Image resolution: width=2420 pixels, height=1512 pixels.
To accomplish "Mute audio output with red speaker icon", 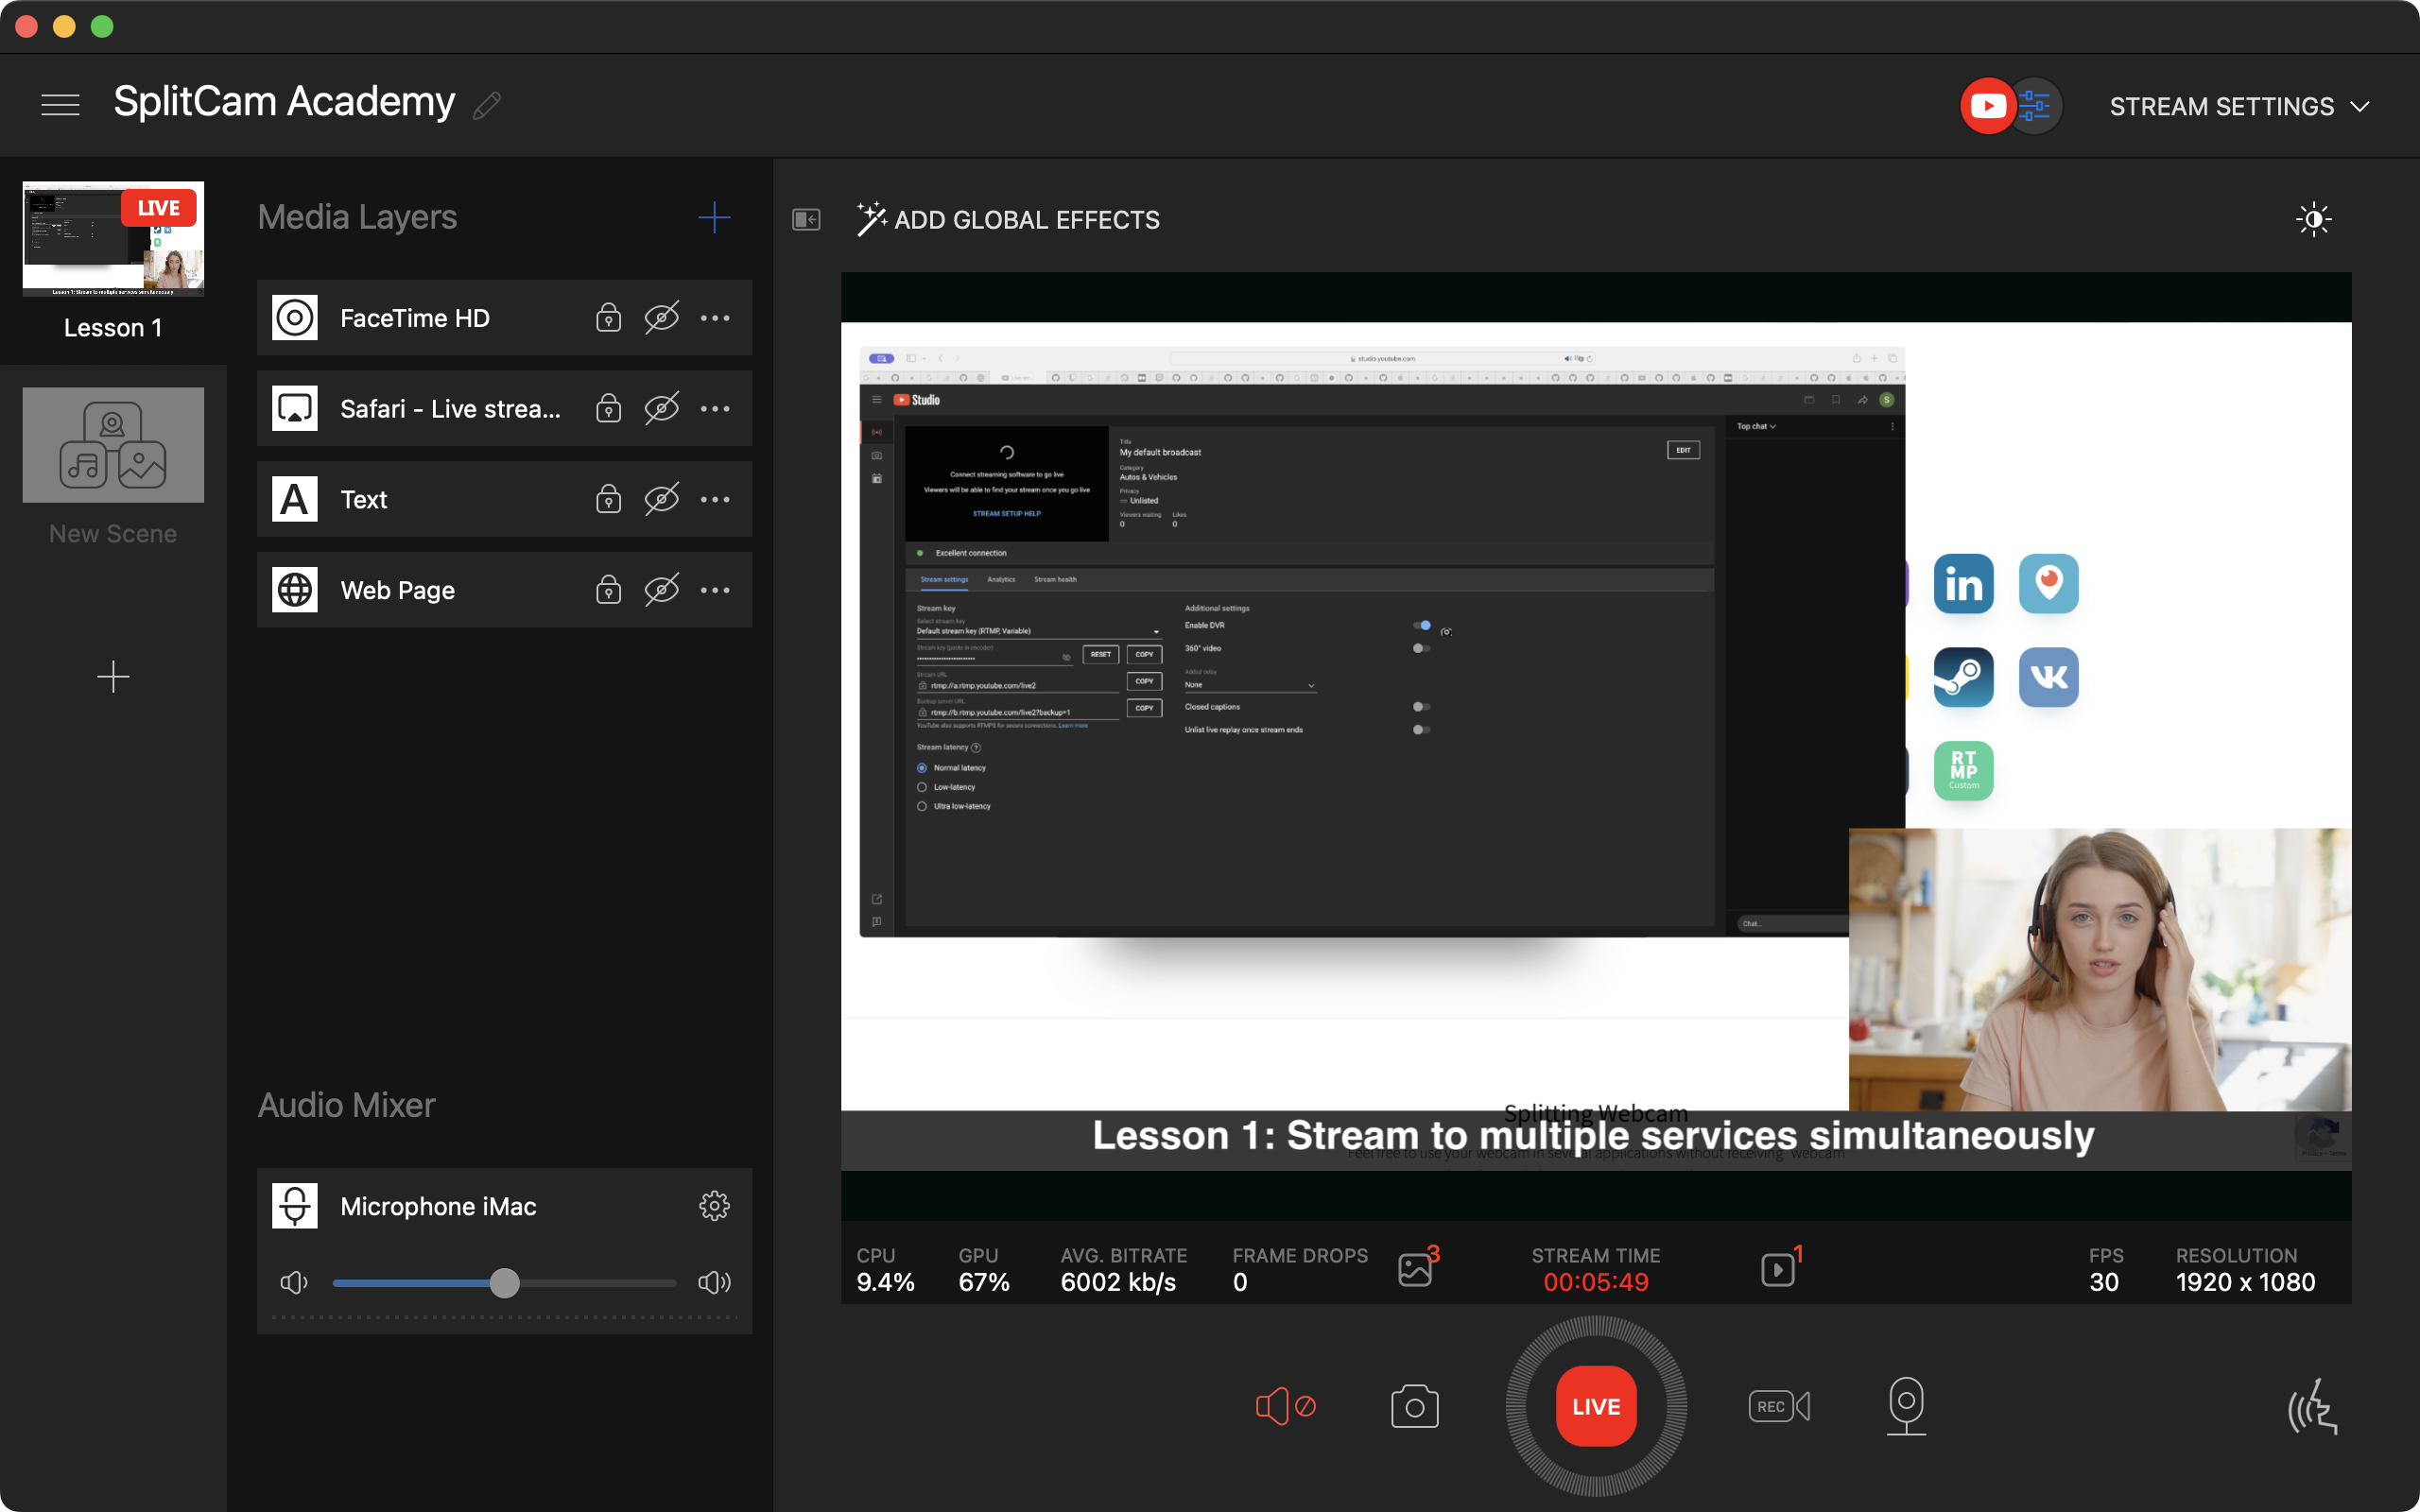I will click(x=1285, y=1406).
